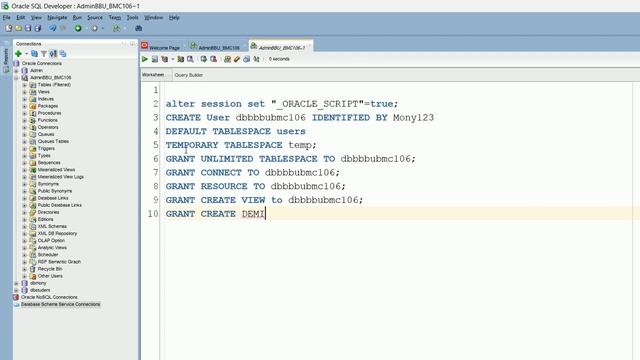Select the Materialized Views tree item
This screenshot has width=640, height=360.
pyautogui.click(x=56, y=170)
